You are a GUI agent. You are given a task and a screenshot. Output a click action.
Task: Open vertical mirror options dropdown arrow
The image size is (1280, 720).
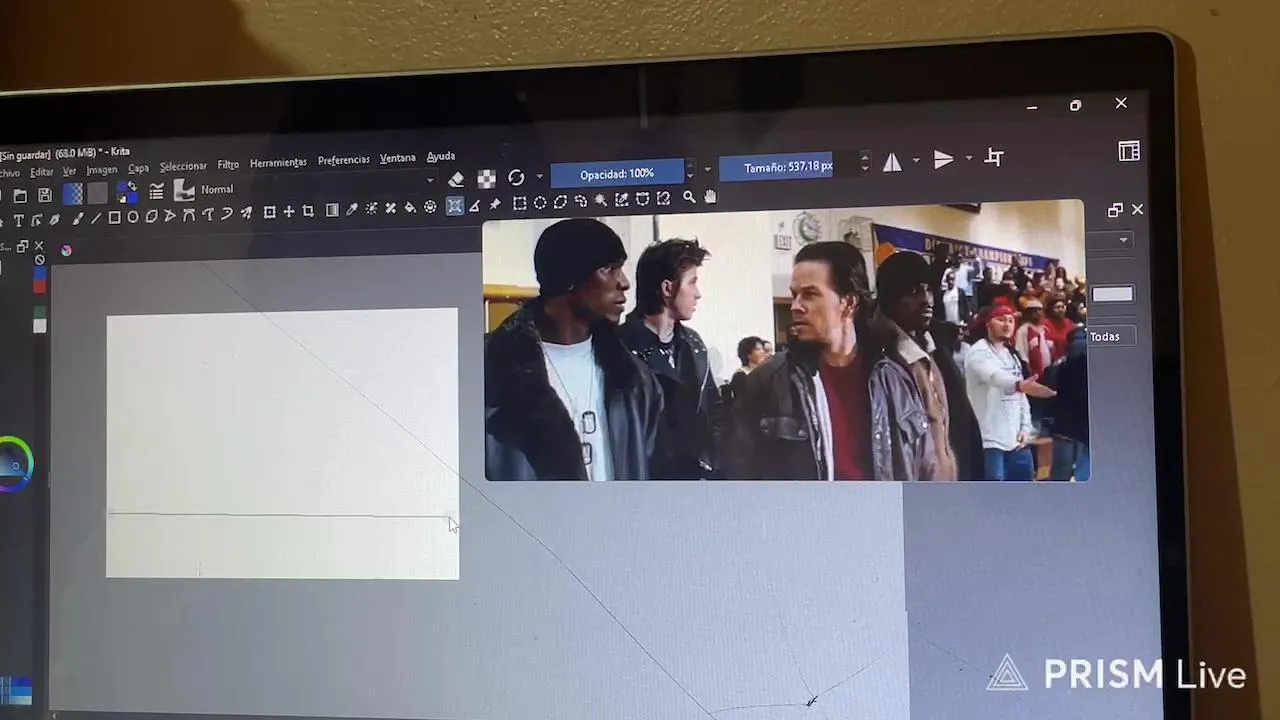[968, 158]
